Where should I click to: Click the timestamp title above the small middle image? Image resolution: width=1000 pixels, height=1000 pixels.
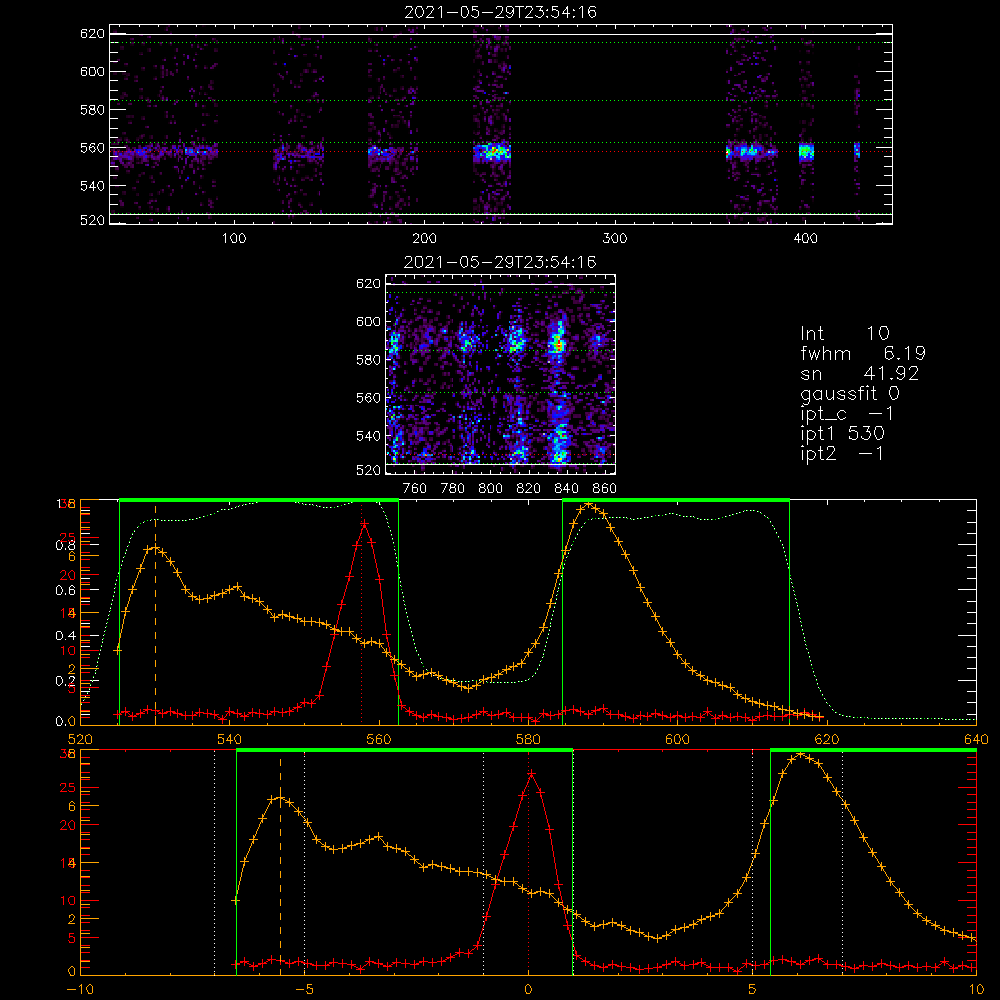tap(500, 262)
